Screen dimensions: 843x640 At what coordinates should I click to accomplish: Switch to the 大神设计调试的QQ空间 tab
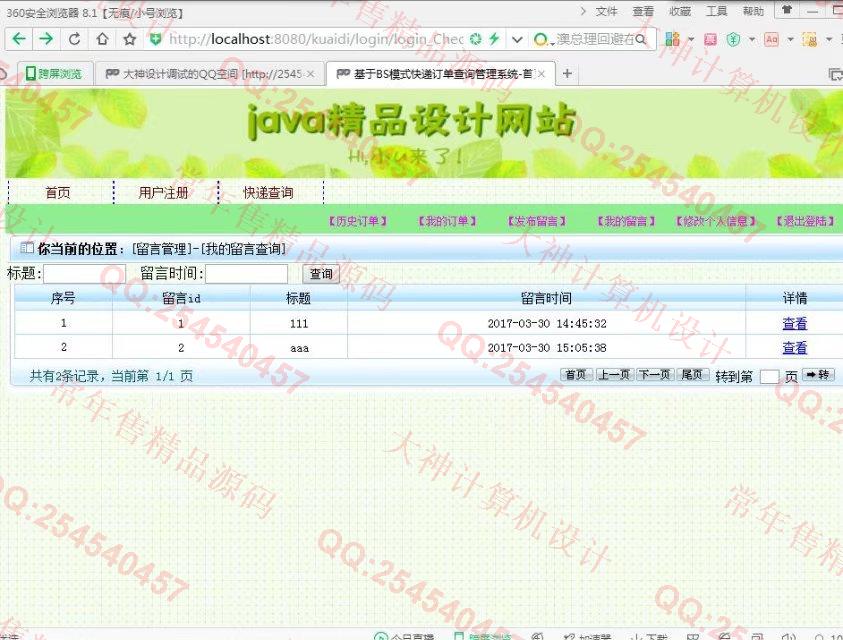pyautogui.click(x=210, y=74)
